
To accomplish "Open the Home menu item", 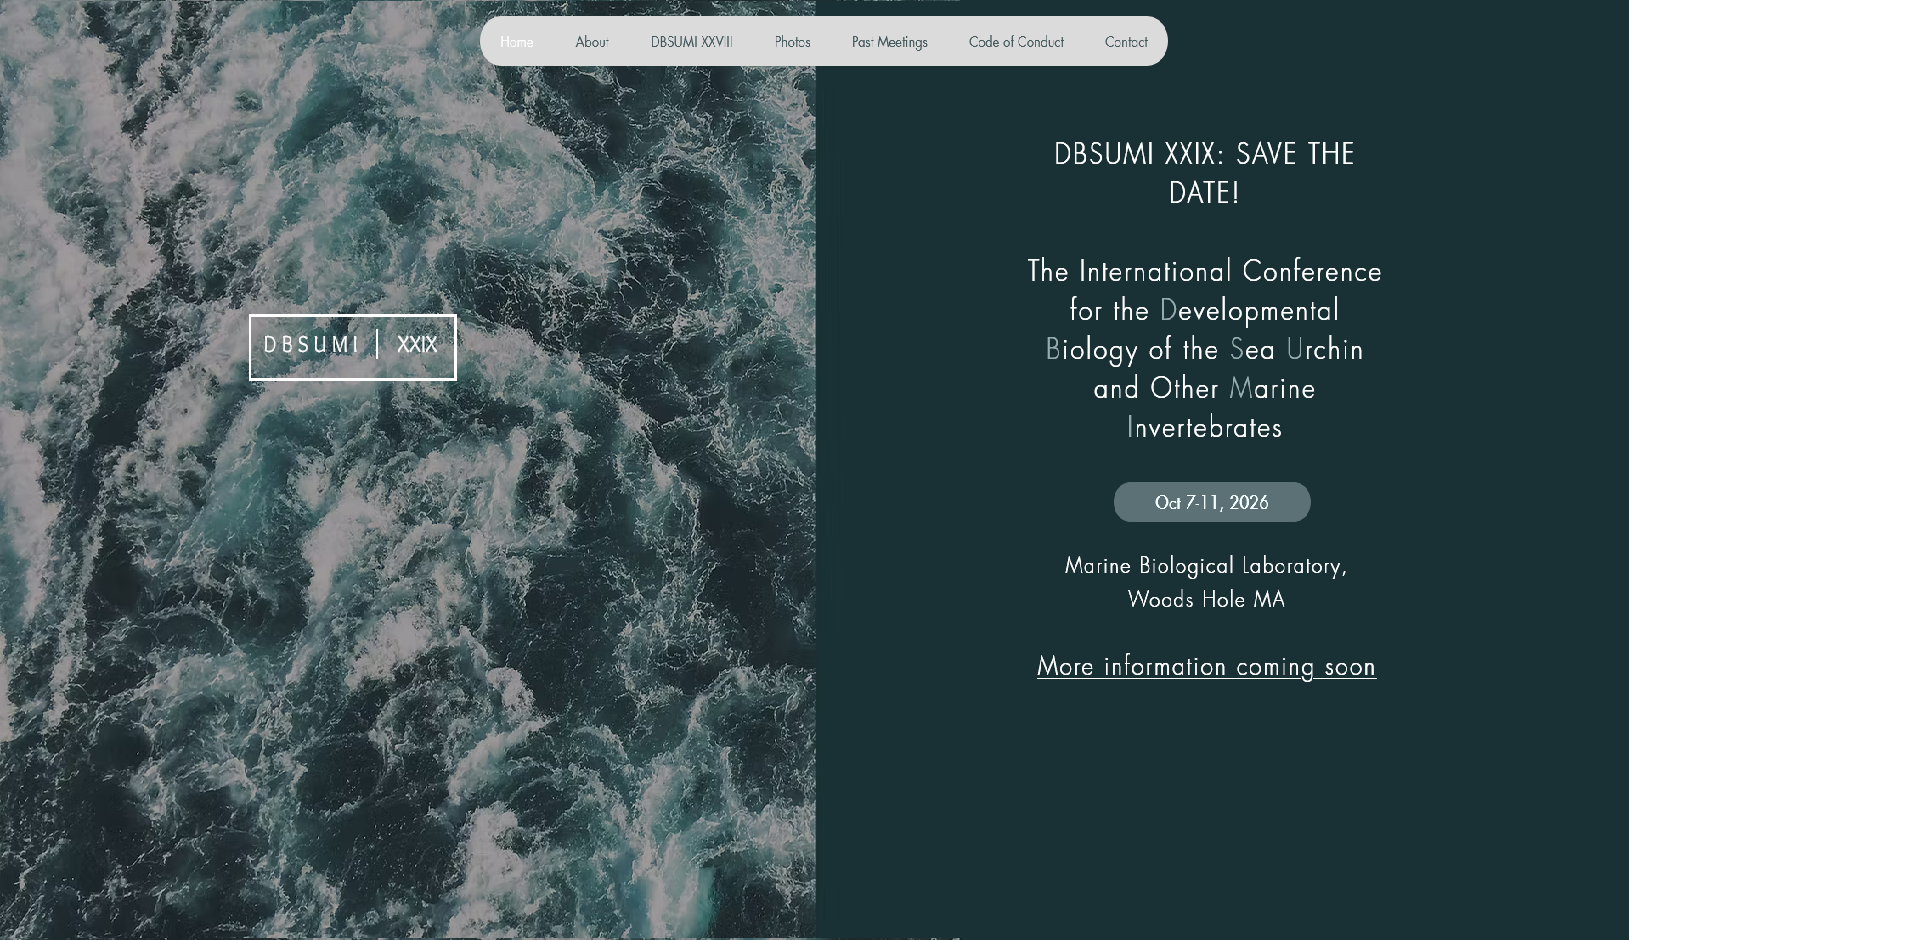I will [516, 42].
